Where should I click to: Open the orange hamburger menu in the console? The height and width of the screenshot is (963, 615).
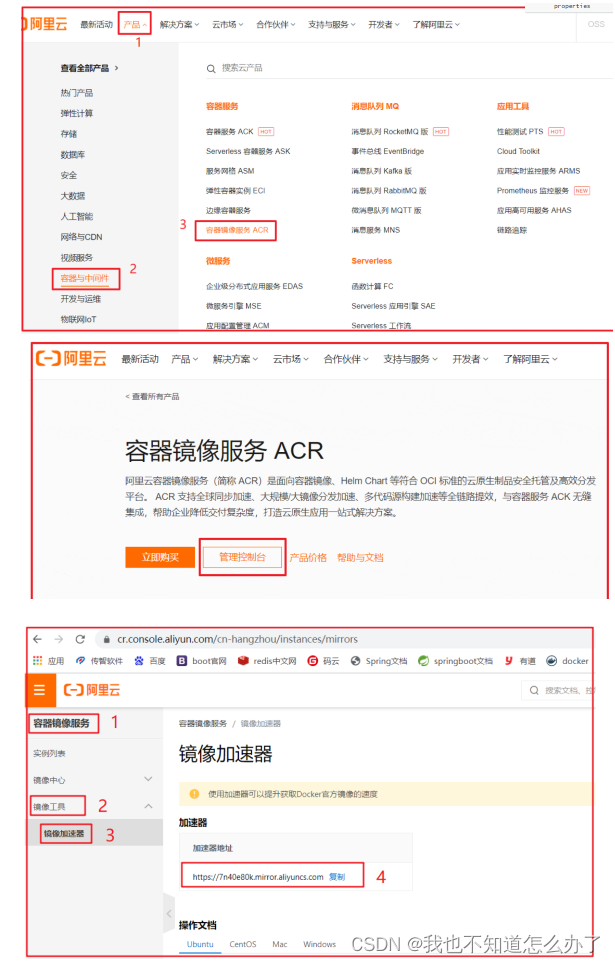[40, 690]
